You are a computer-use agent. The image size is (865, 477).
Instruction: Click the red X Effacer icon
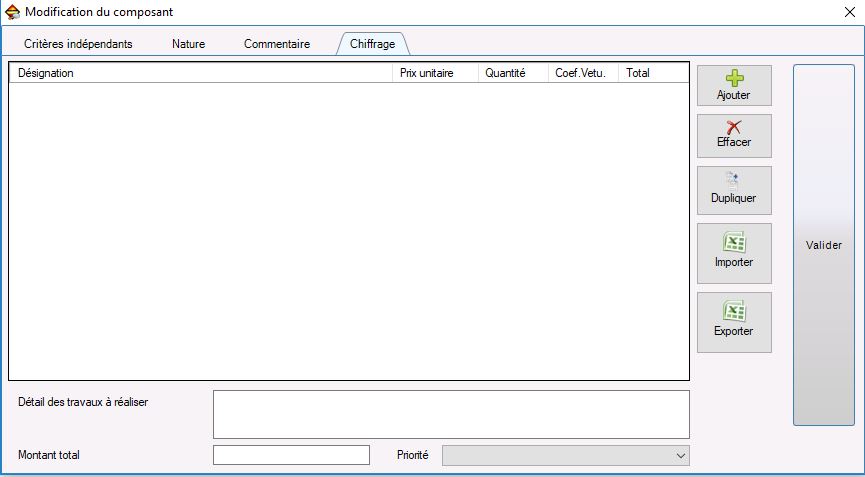tap(734, 127)
